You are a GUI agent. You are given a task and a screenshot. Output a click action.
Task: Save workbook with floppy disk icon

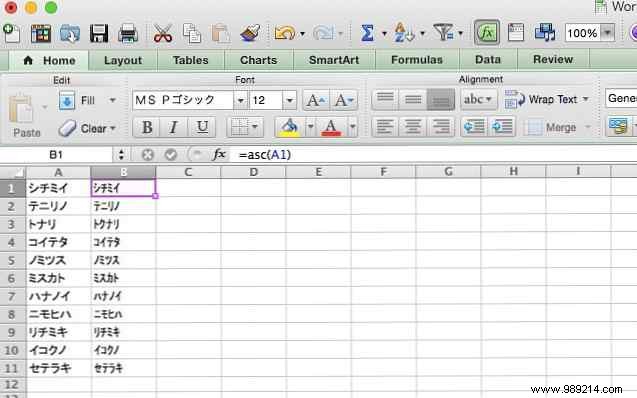(99, 33)
